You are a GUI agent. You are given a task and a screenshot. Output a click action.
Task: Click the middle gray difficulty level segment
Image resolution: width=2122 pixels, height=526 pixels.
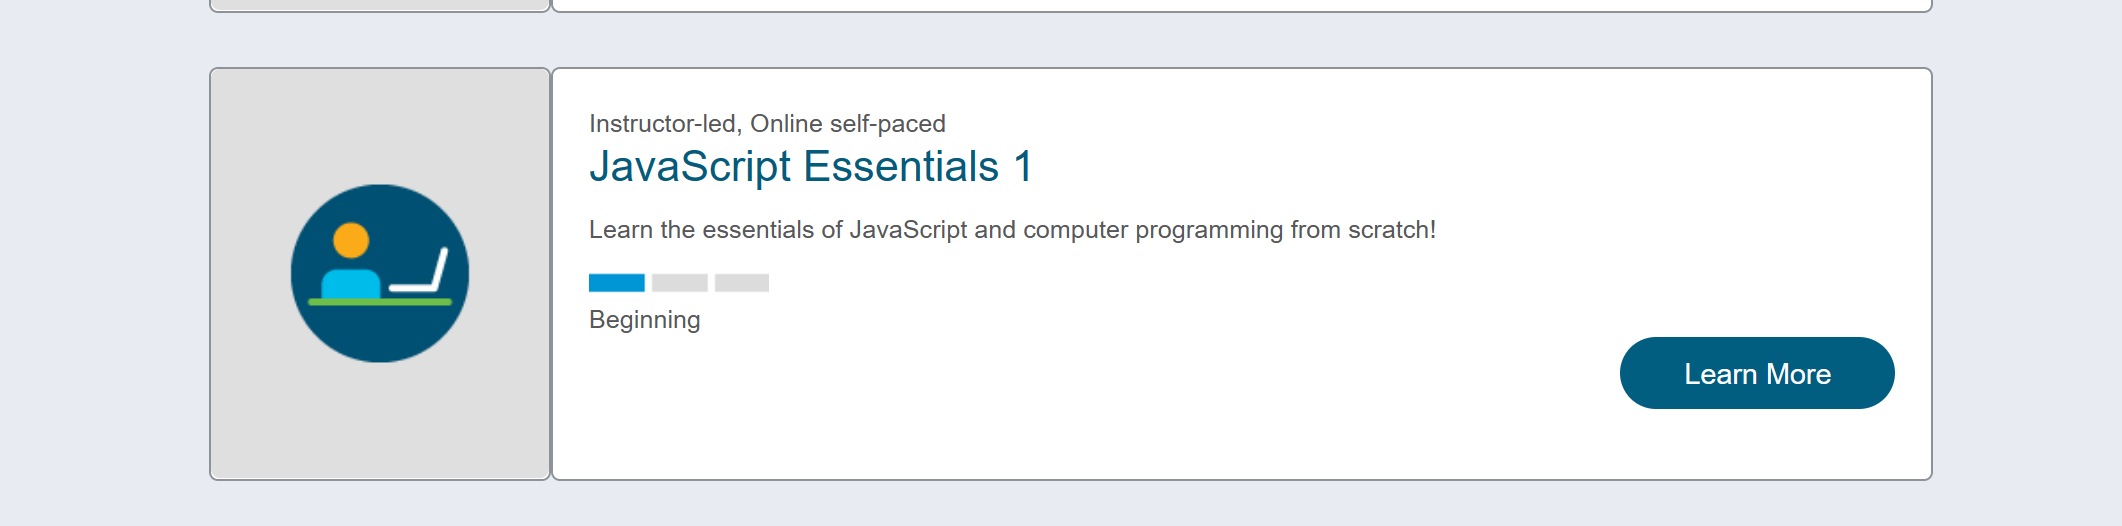coord(680,283)
